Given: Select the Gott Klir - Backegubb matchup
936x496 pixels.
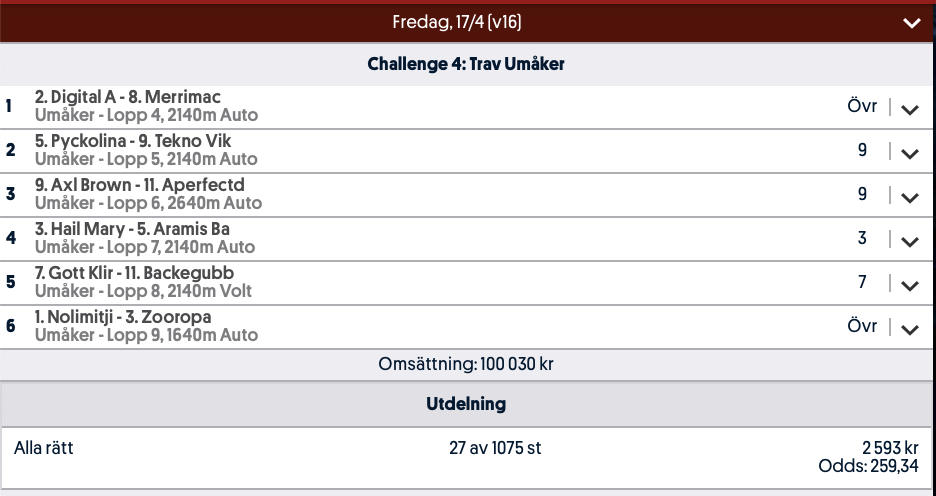Looking at the screenshot, I should click(x=134, y=273).
